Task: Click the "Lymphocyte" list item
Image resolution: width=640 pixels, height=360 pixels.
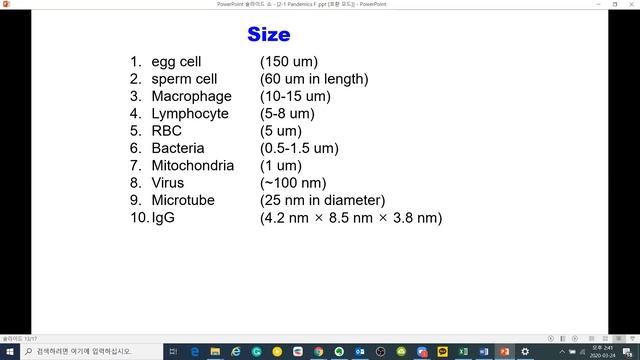Action: (x=190, y=113)
